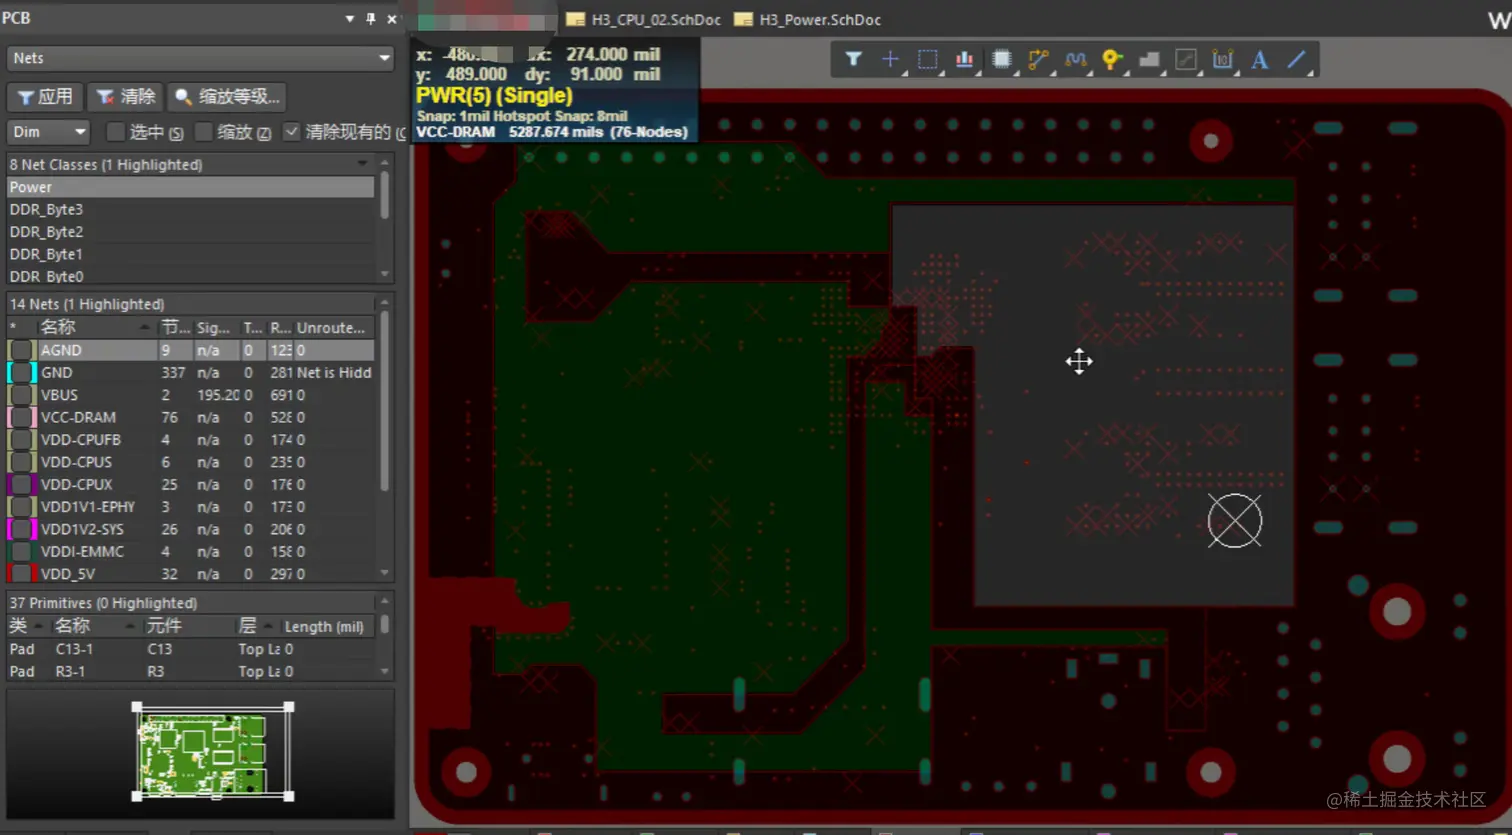Close the PCB panel

391,18
